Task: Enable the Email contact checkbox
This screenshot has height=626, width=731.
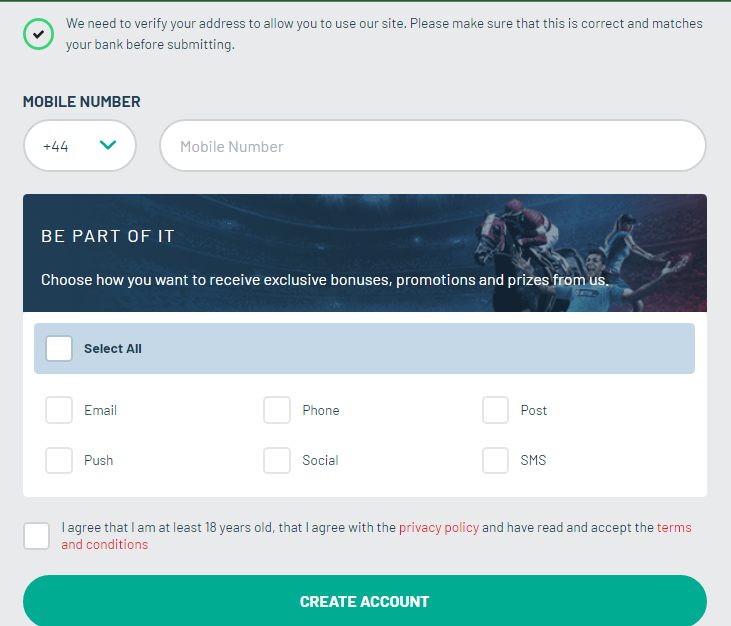Action: point(59,410)
